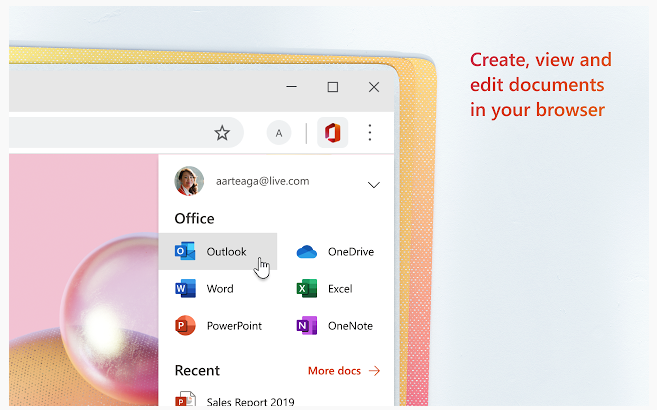This screenshot has width=657, height=410.
Task: Open the browser three-dot menu
Action: point(370,133)
